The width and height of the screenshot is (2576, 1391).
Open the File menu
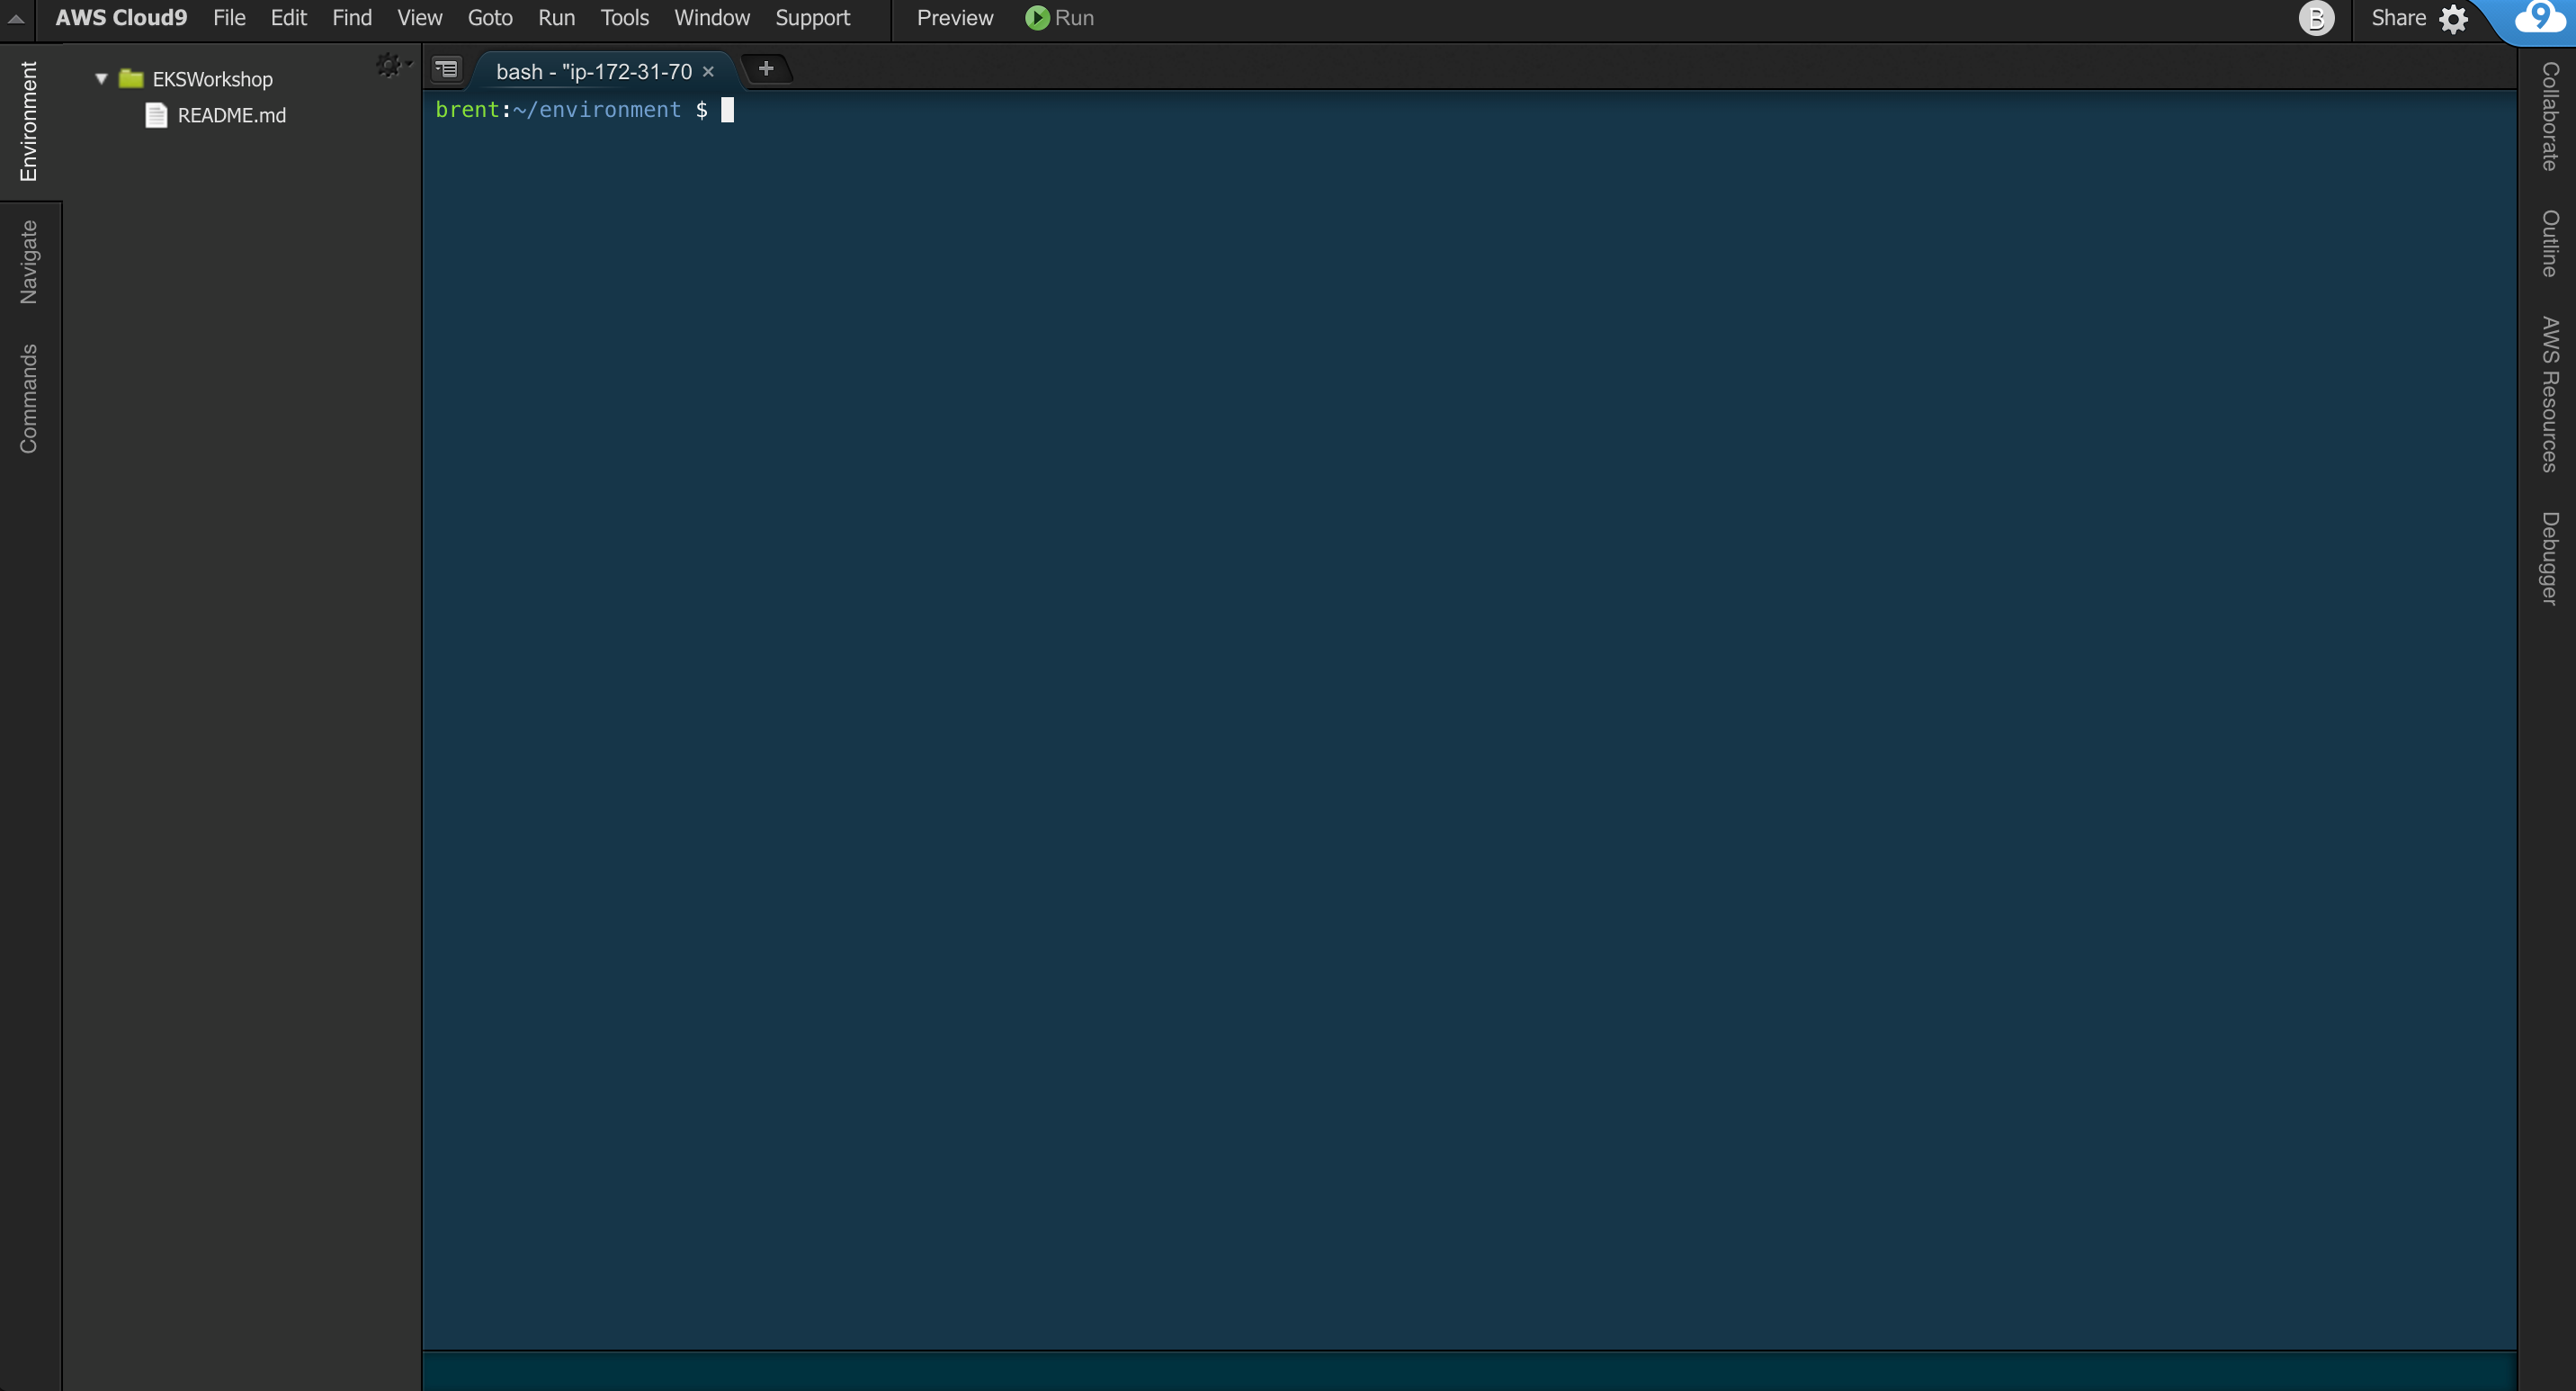[229, 17]
